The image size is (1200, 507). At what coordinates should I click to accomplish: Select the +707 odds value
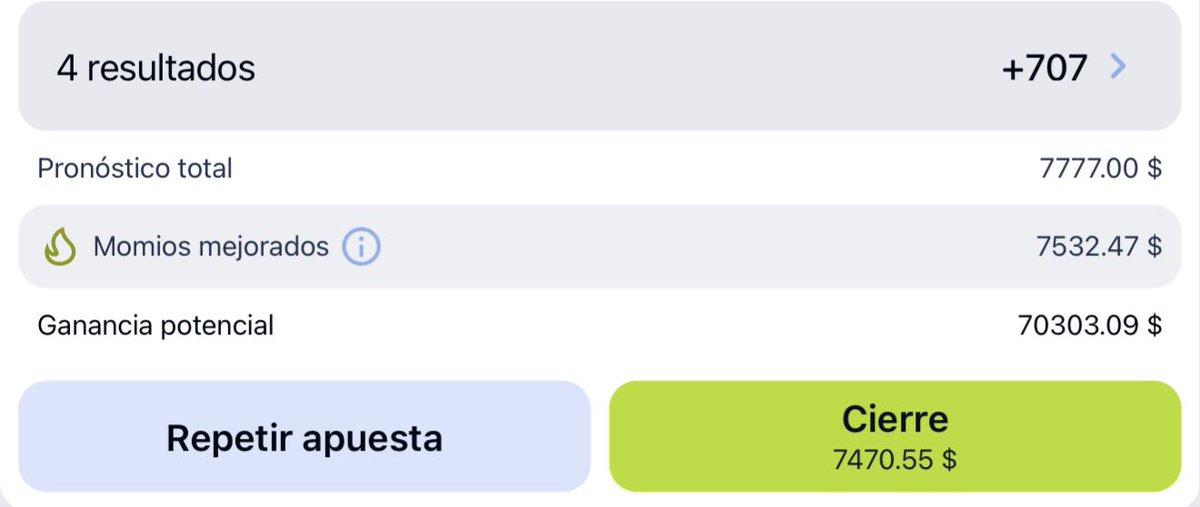click(1044, 68)
